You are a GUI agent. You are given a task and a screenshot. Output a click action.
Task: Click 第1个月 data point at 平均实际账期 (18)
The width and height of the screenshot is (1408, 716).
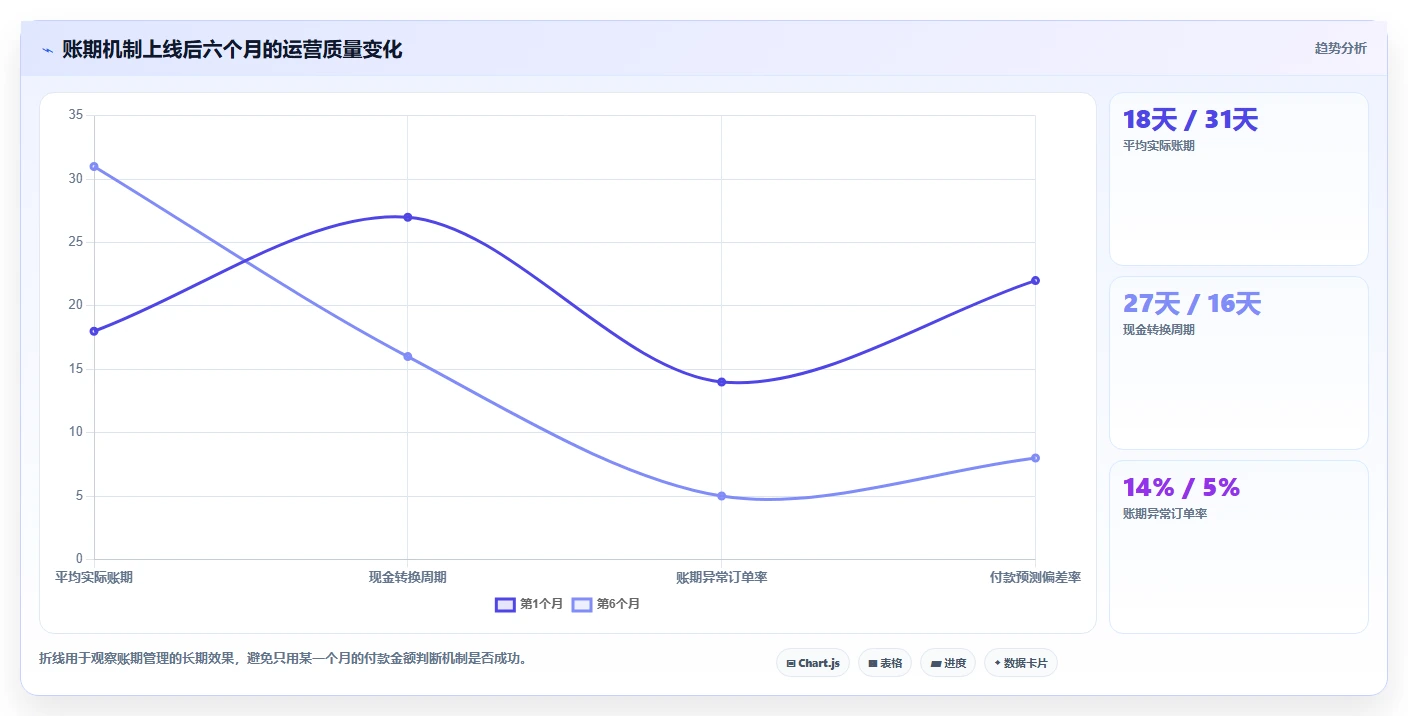coord(94,331)
